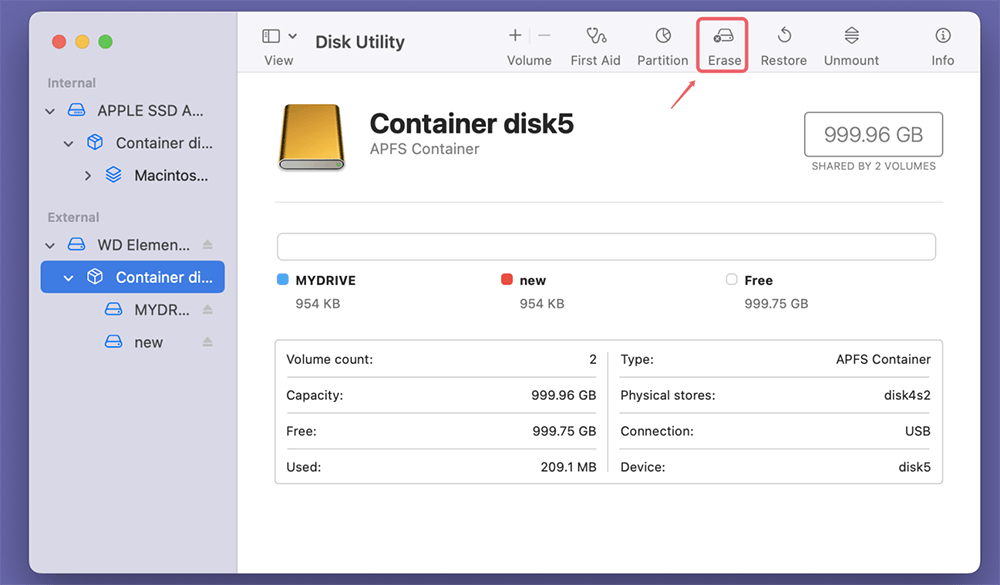Click the volume usage bar

[605, 246]
